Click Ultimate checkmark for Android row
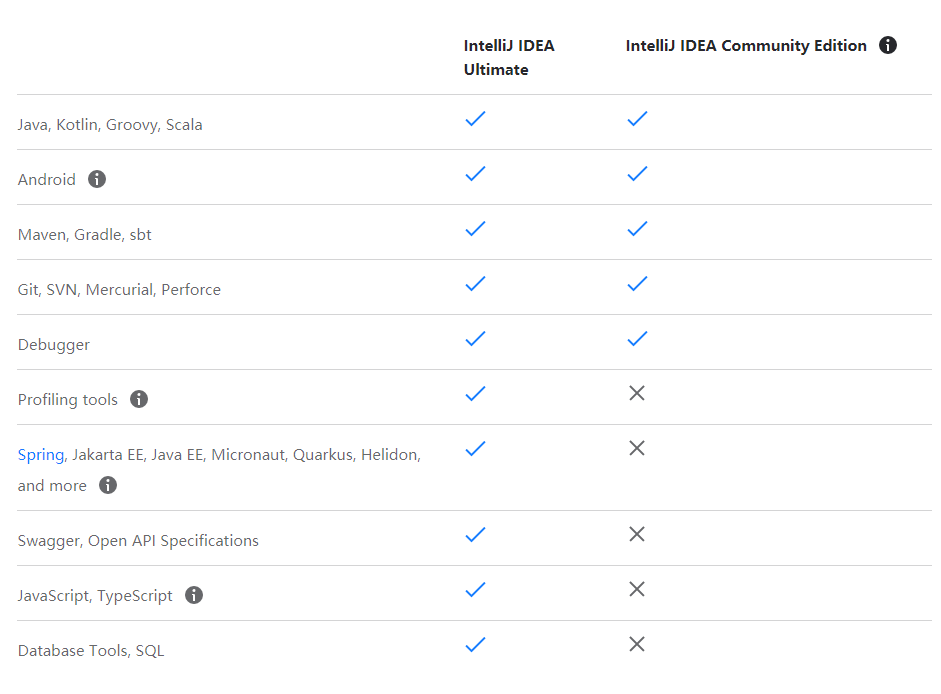 click(x=476, y=173)
